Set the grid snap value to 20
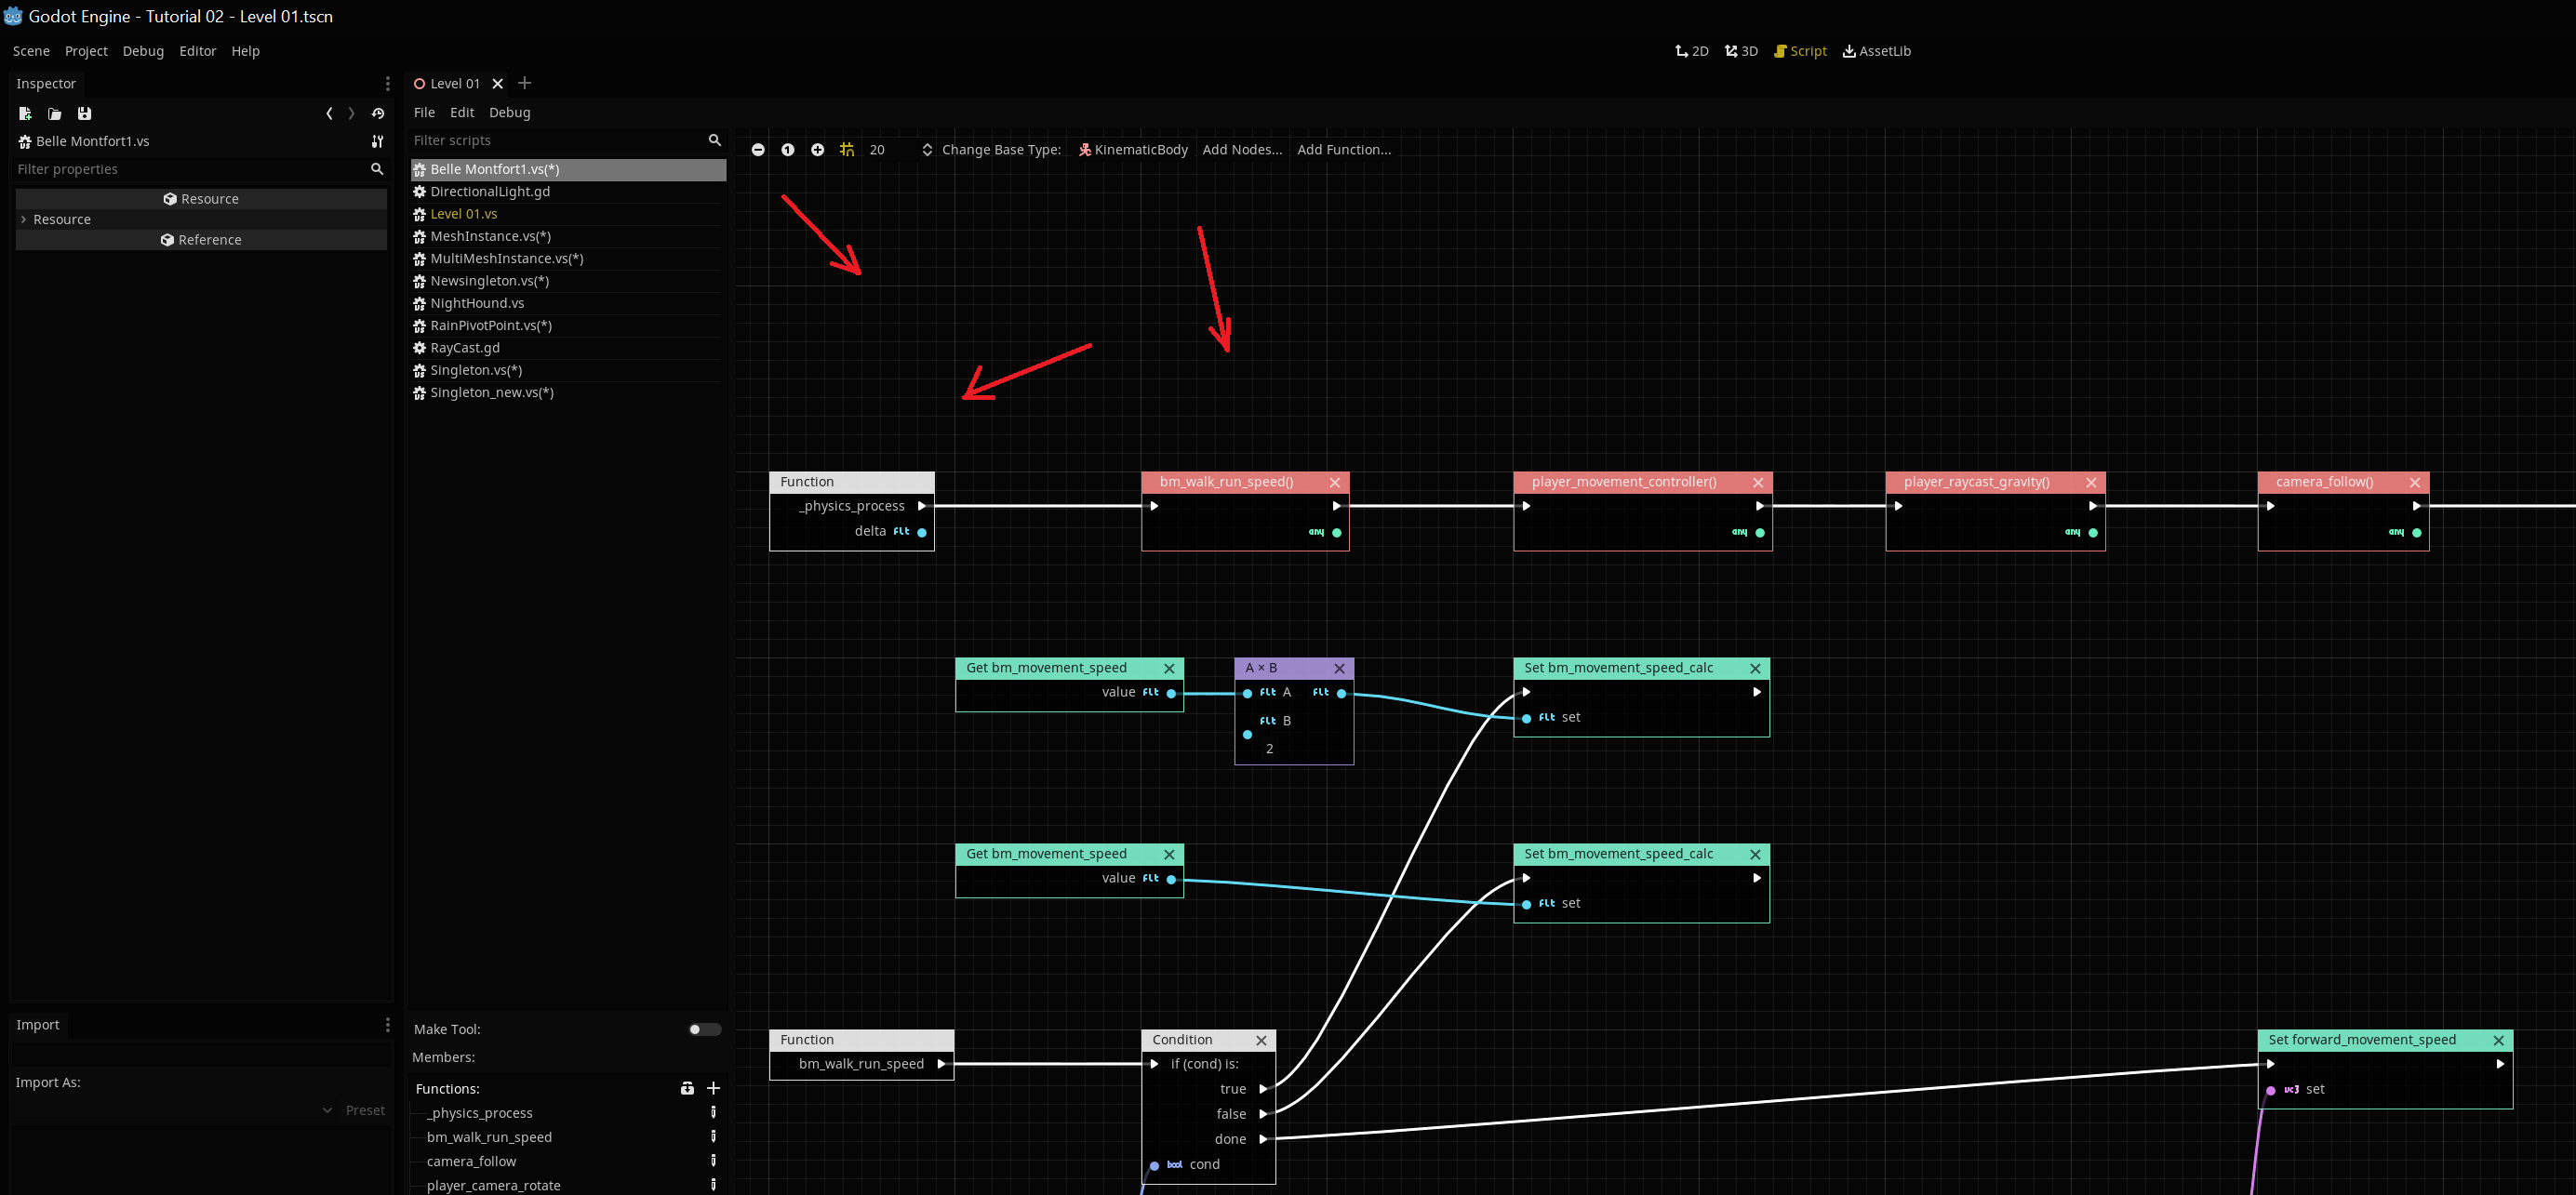The height and width of the screenshot is (1195, 2576). coord(877,149)
